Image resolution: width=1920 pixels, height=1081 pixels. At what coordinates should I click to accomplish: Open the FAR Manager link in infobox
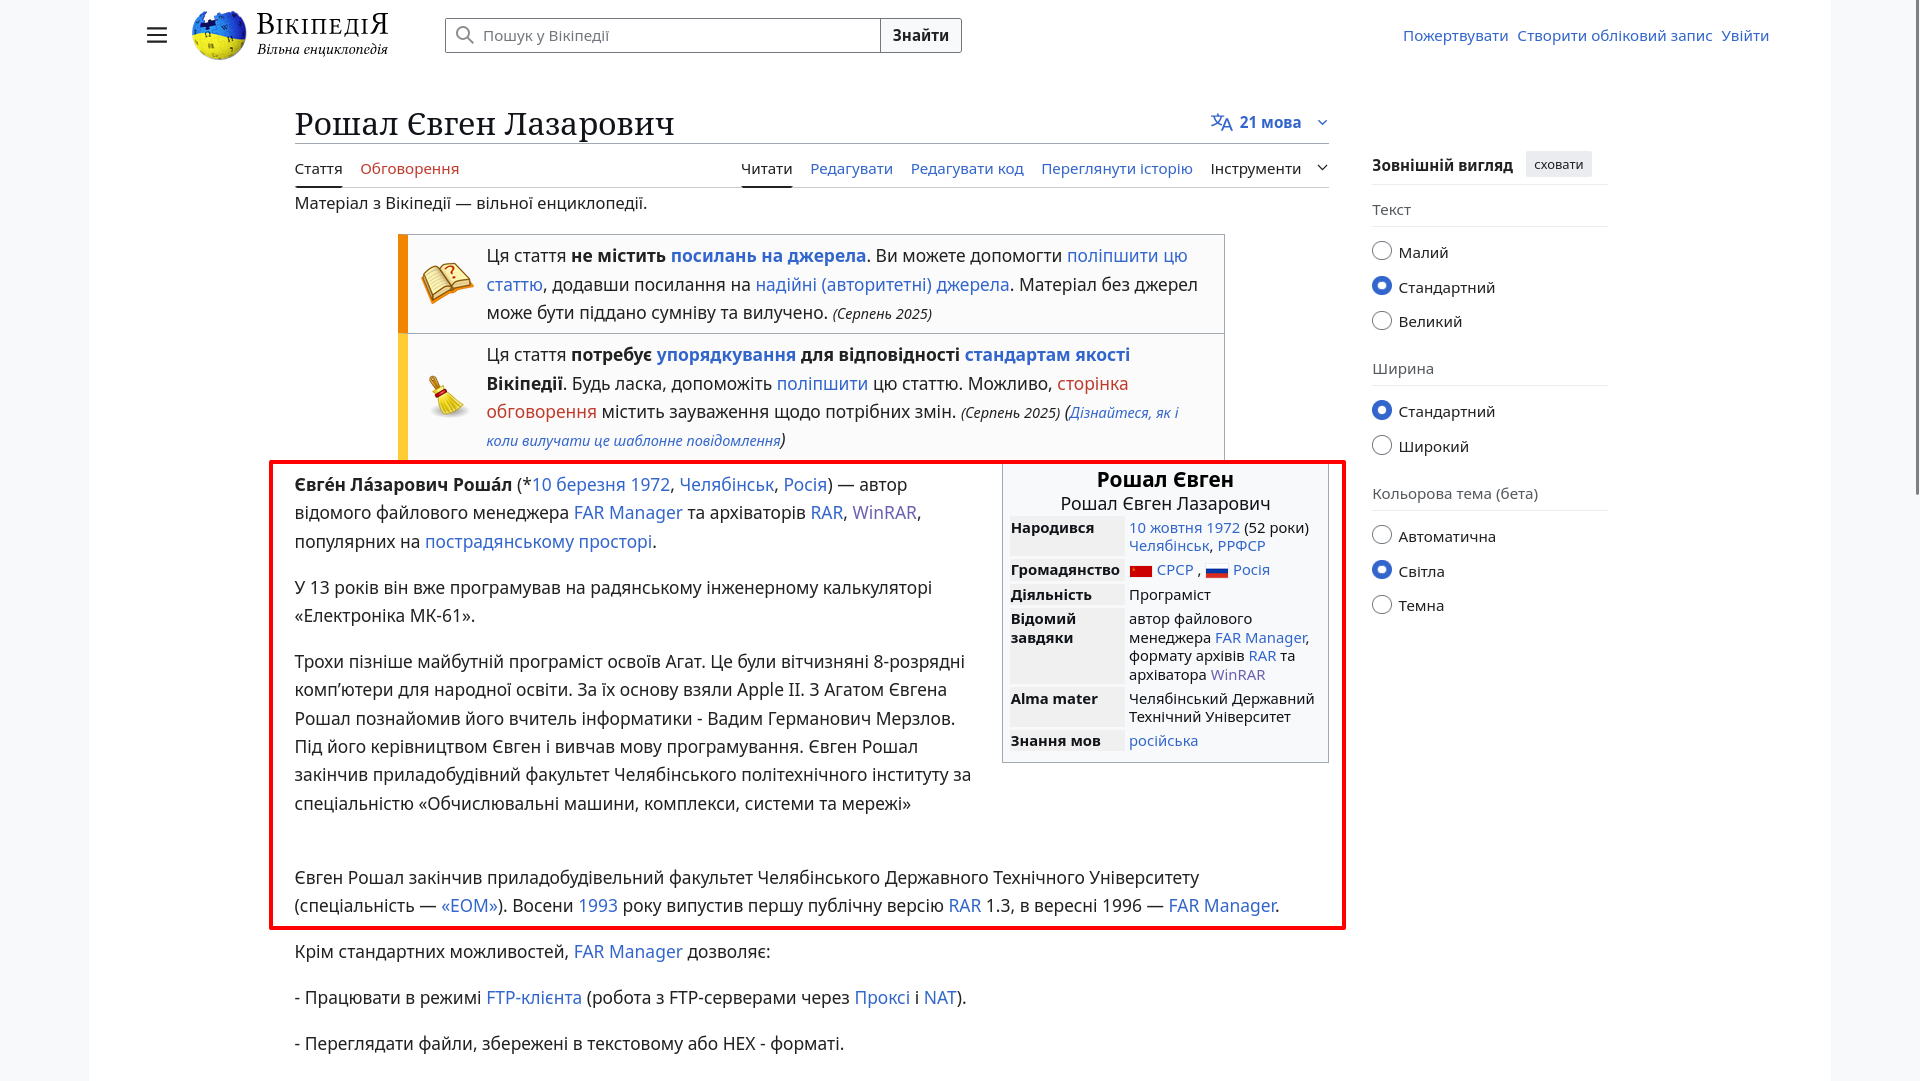point(1259,638)
